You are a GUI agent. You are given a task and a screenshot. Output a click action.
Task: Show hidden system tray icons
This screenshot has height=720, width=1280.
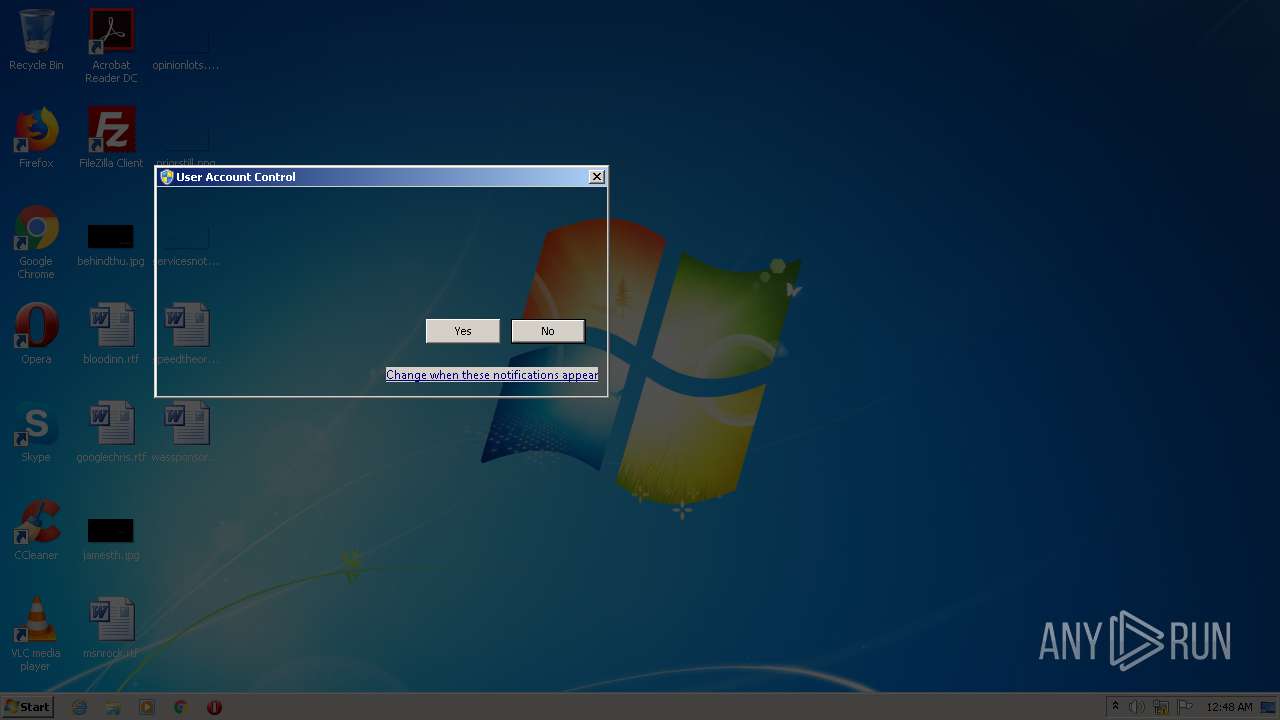click(1115, 707)
